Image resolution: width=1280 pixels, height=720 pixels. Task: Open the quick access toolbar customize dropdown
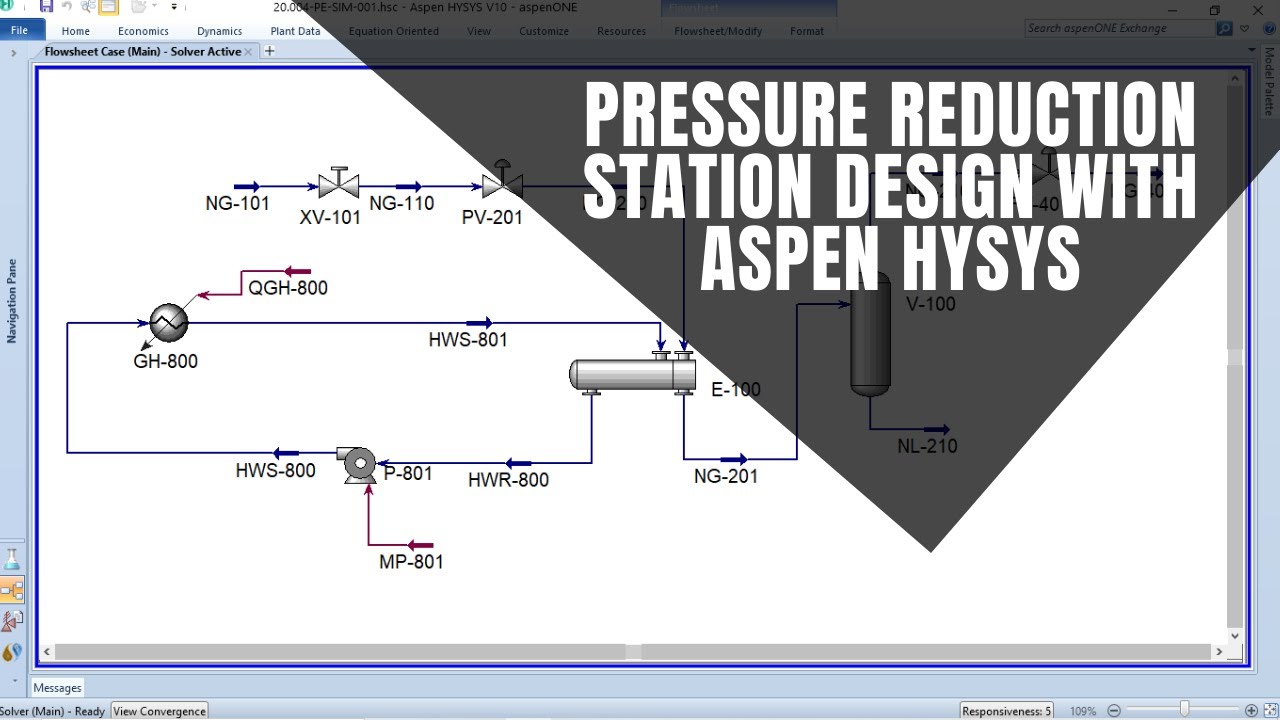[x=174, y=7]
